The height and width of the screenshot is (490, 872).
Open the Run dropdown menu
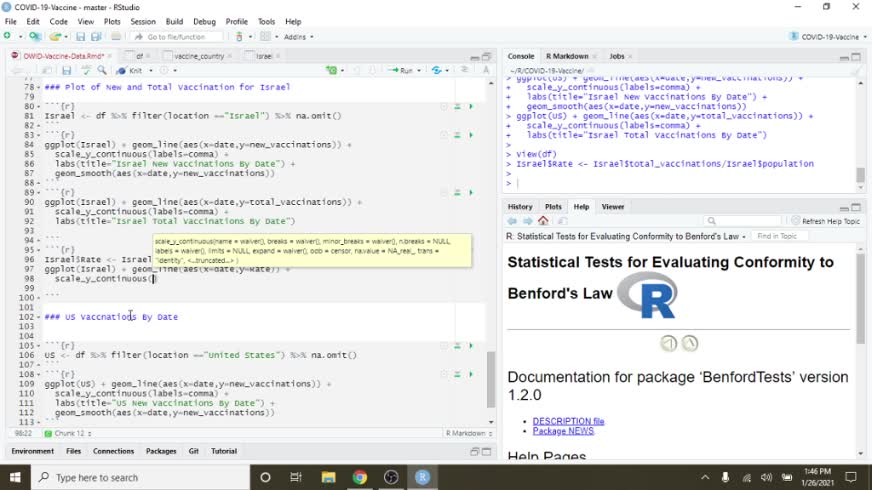420,71
